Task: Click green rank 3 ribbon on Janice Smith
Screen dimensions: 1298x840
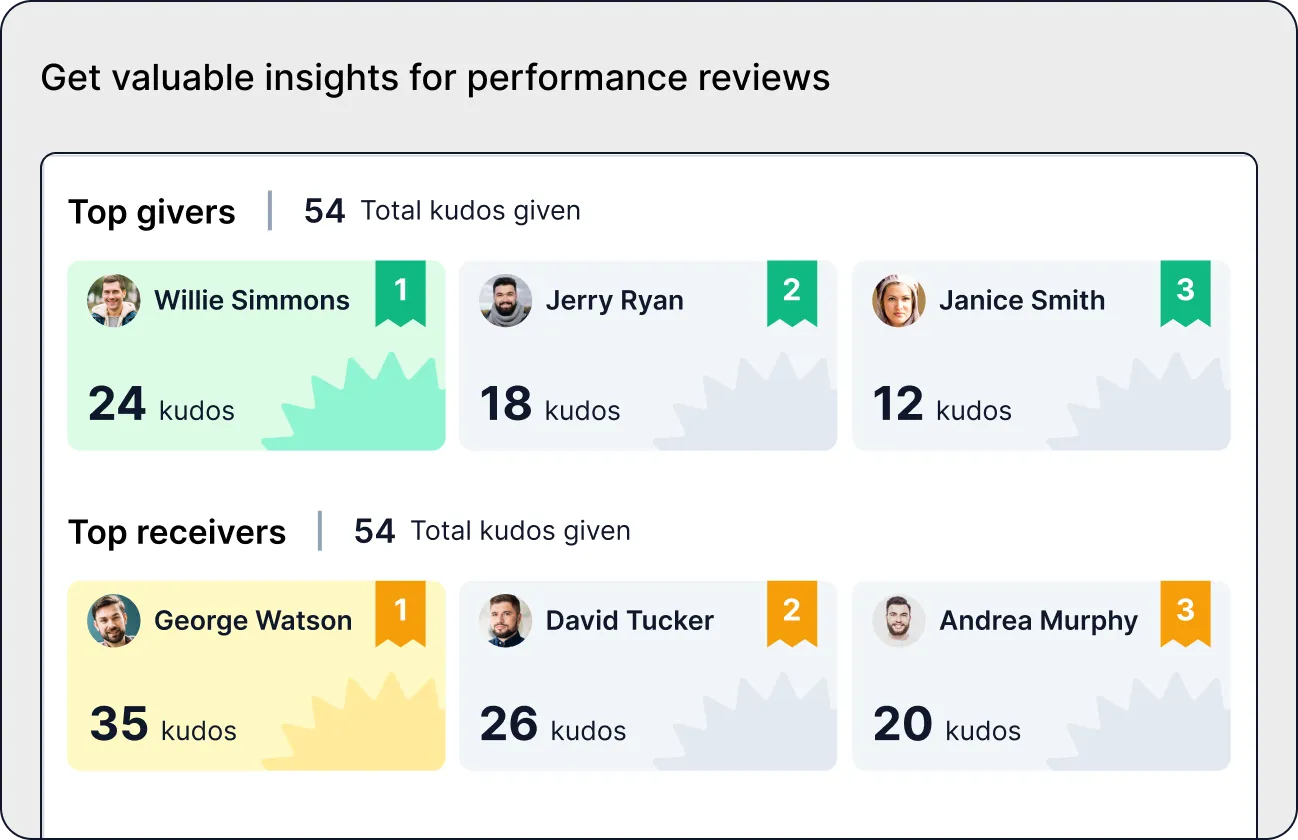Action: pyautogui.click(x=1185, y=293)
